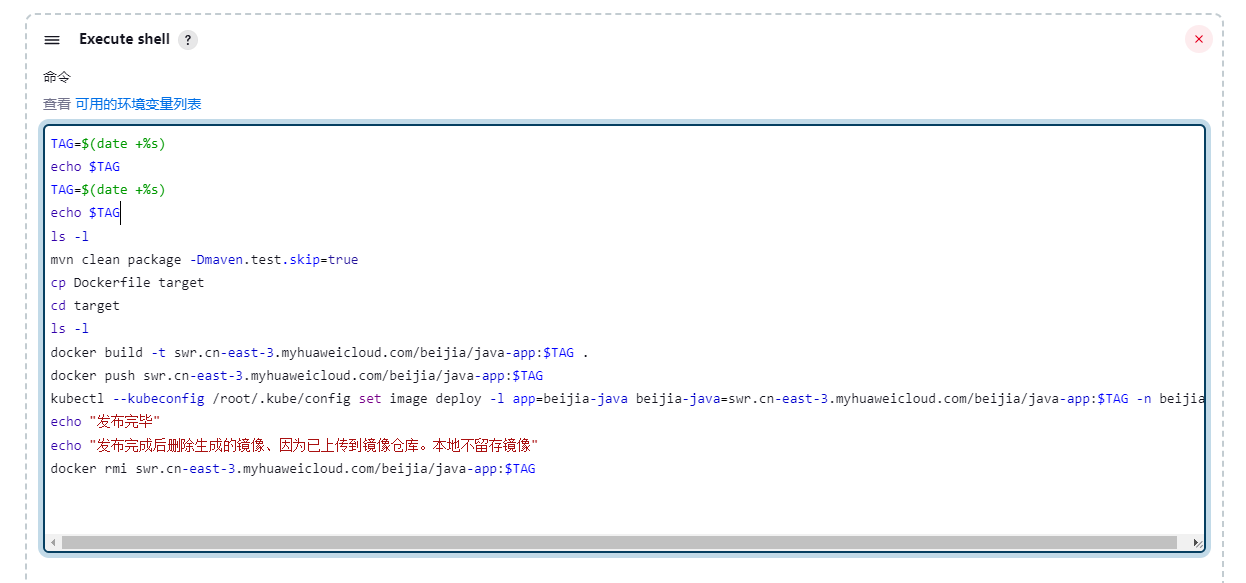Click the echo "发布完毕" line
Image resolution: width=1246 pixels, height=583 pixels.
(105, 422)
